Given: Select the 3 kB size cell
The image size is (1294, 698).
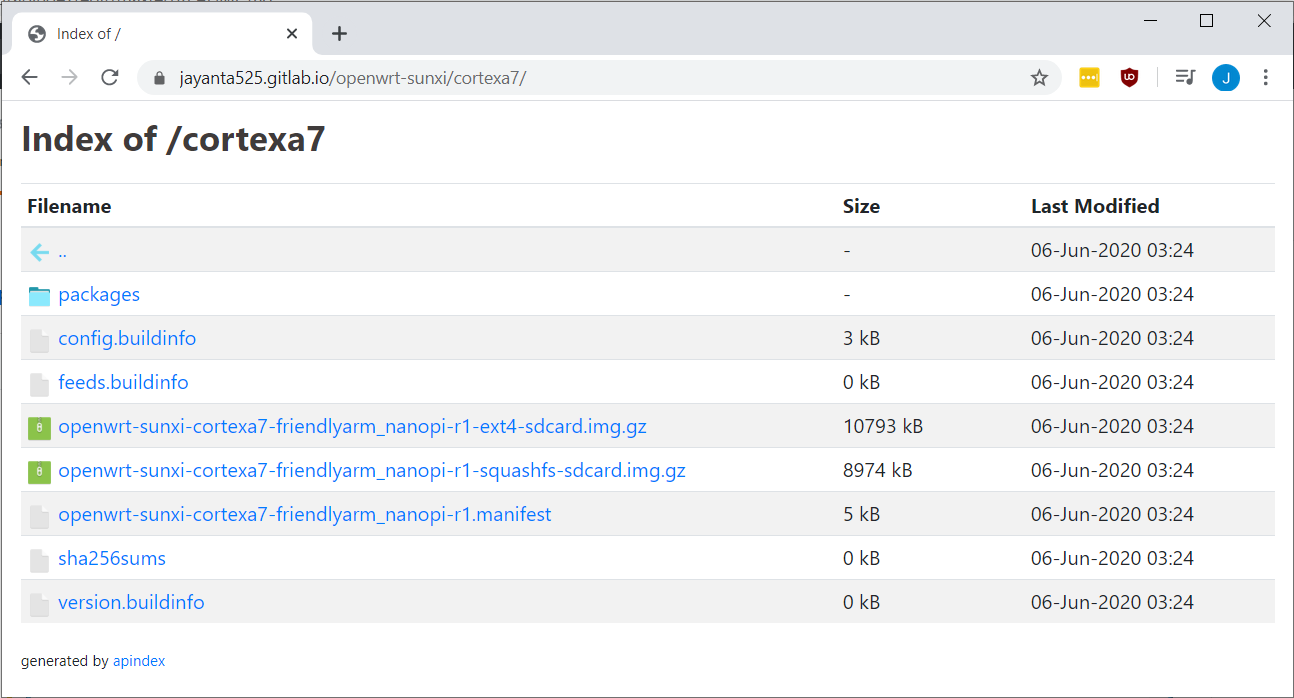Looking at the screenshot, I should coord(861,338).
